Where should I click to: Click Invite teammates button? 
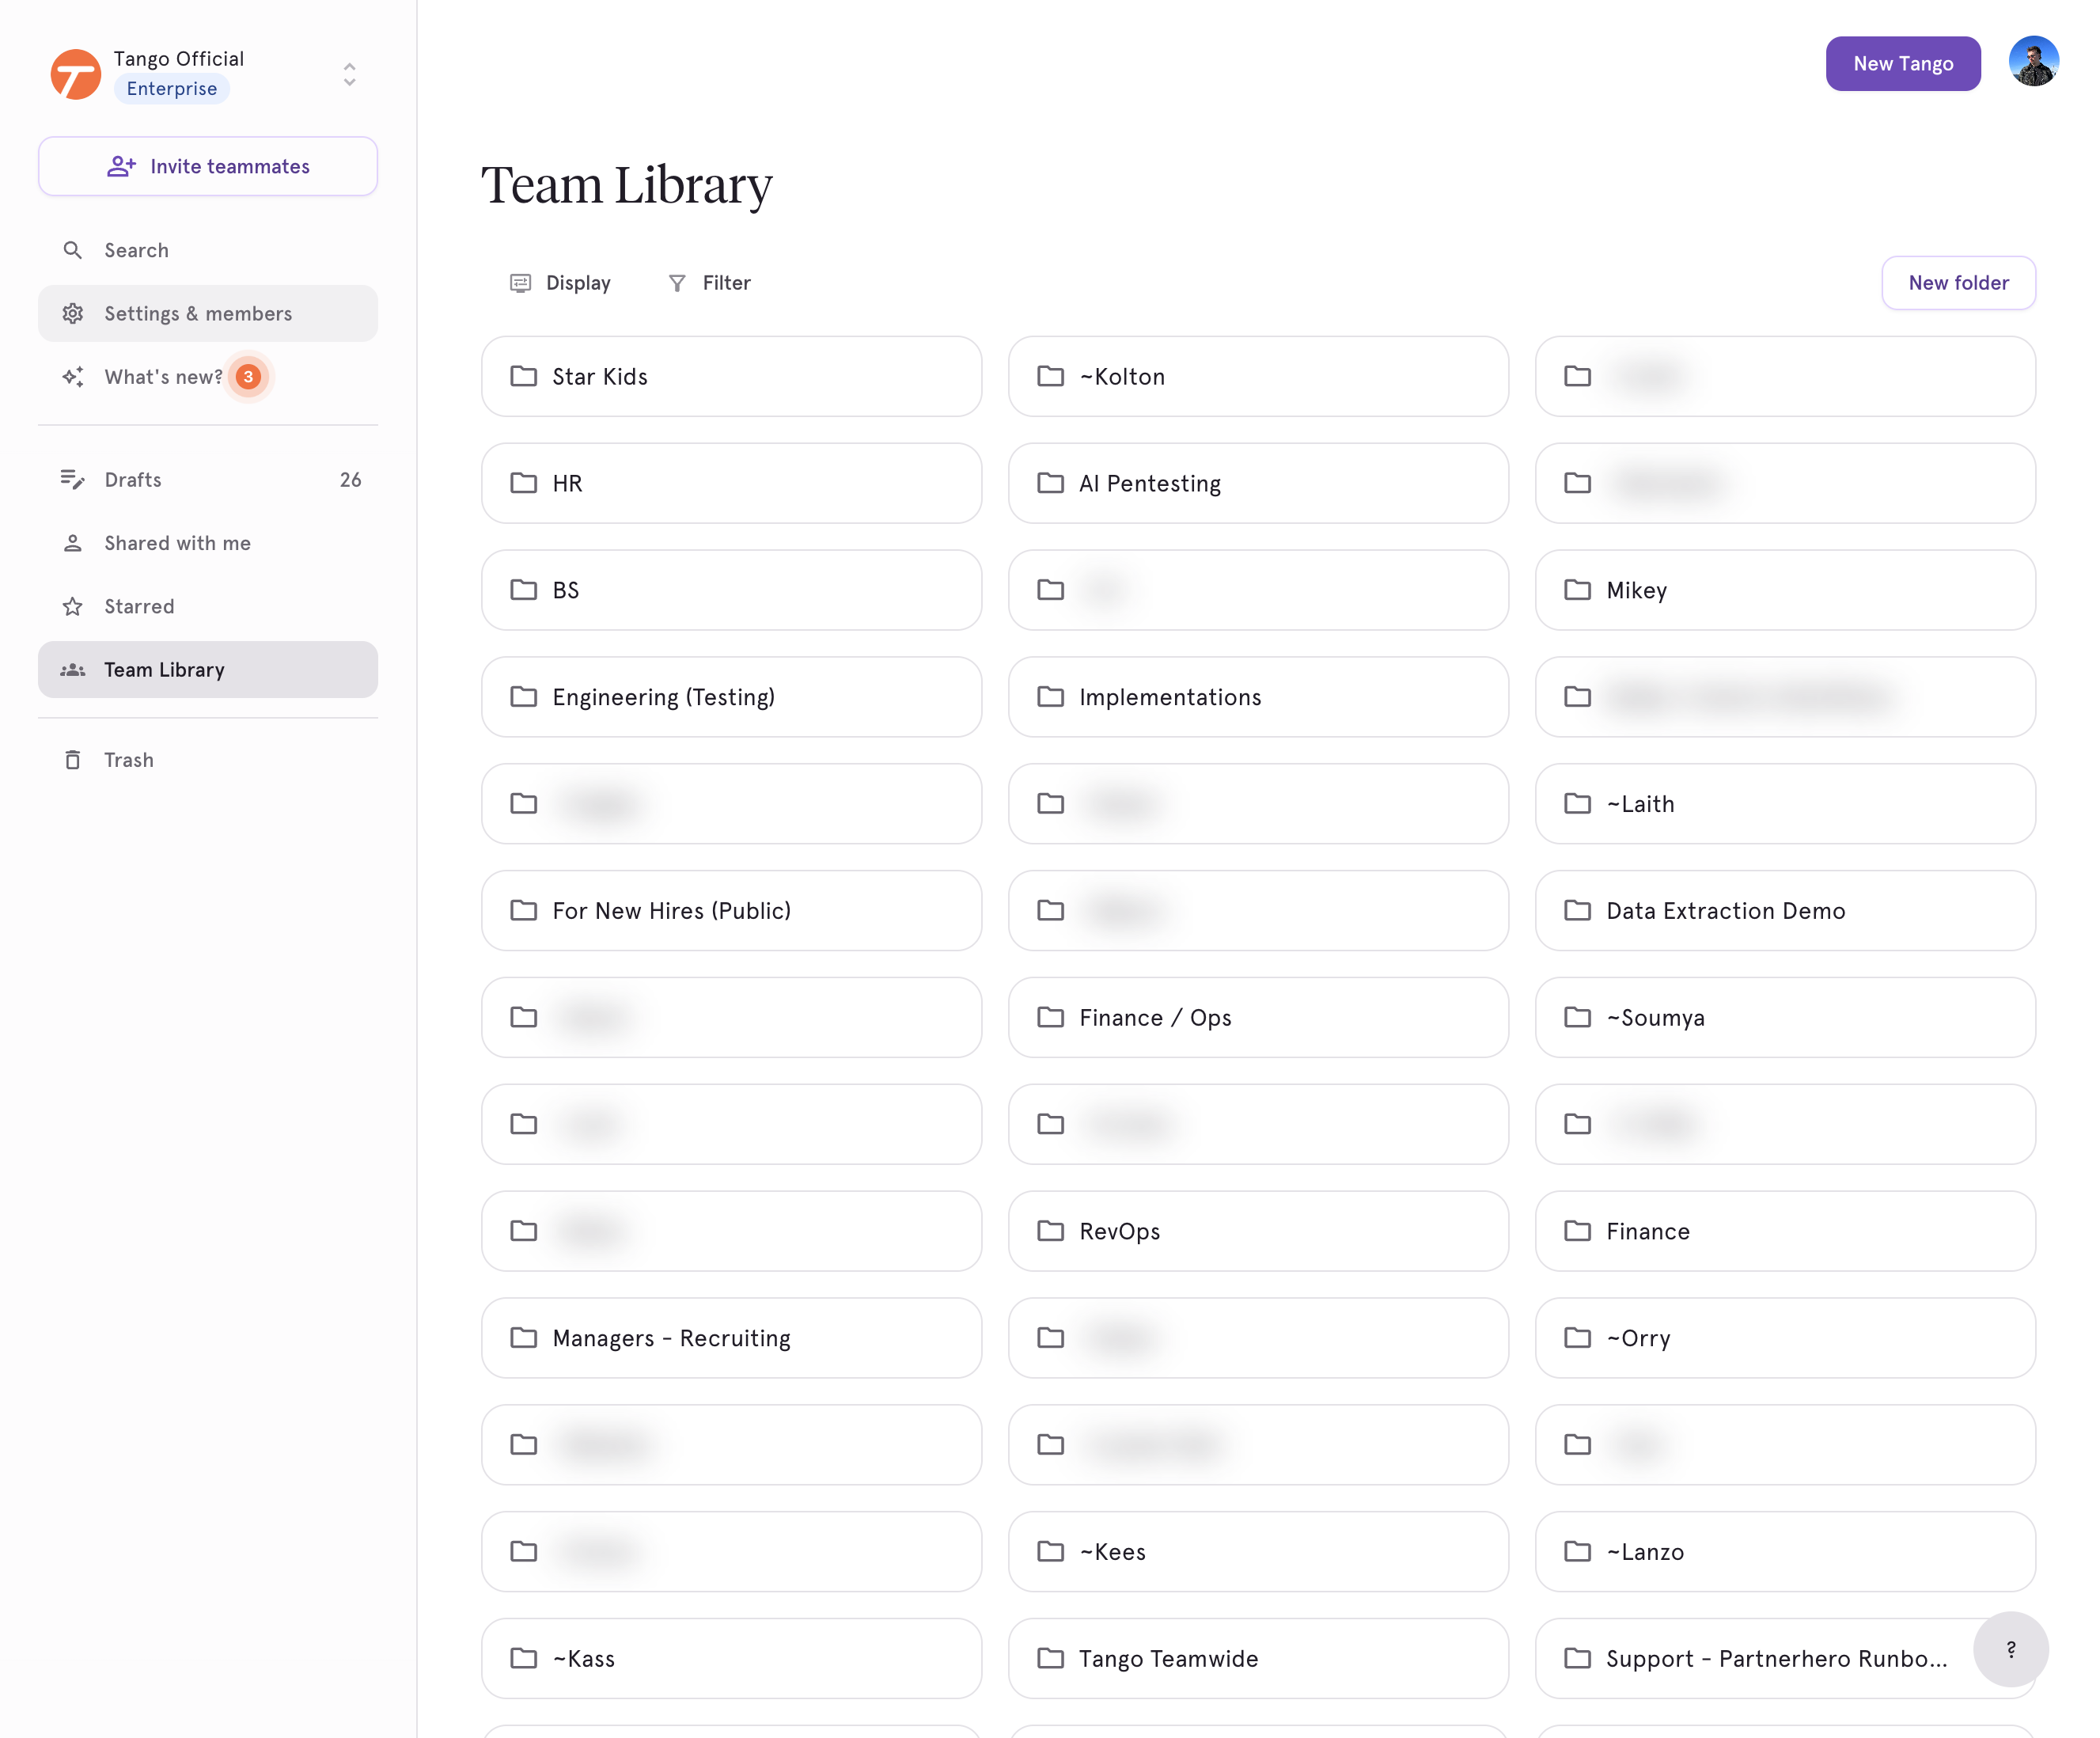208,166
